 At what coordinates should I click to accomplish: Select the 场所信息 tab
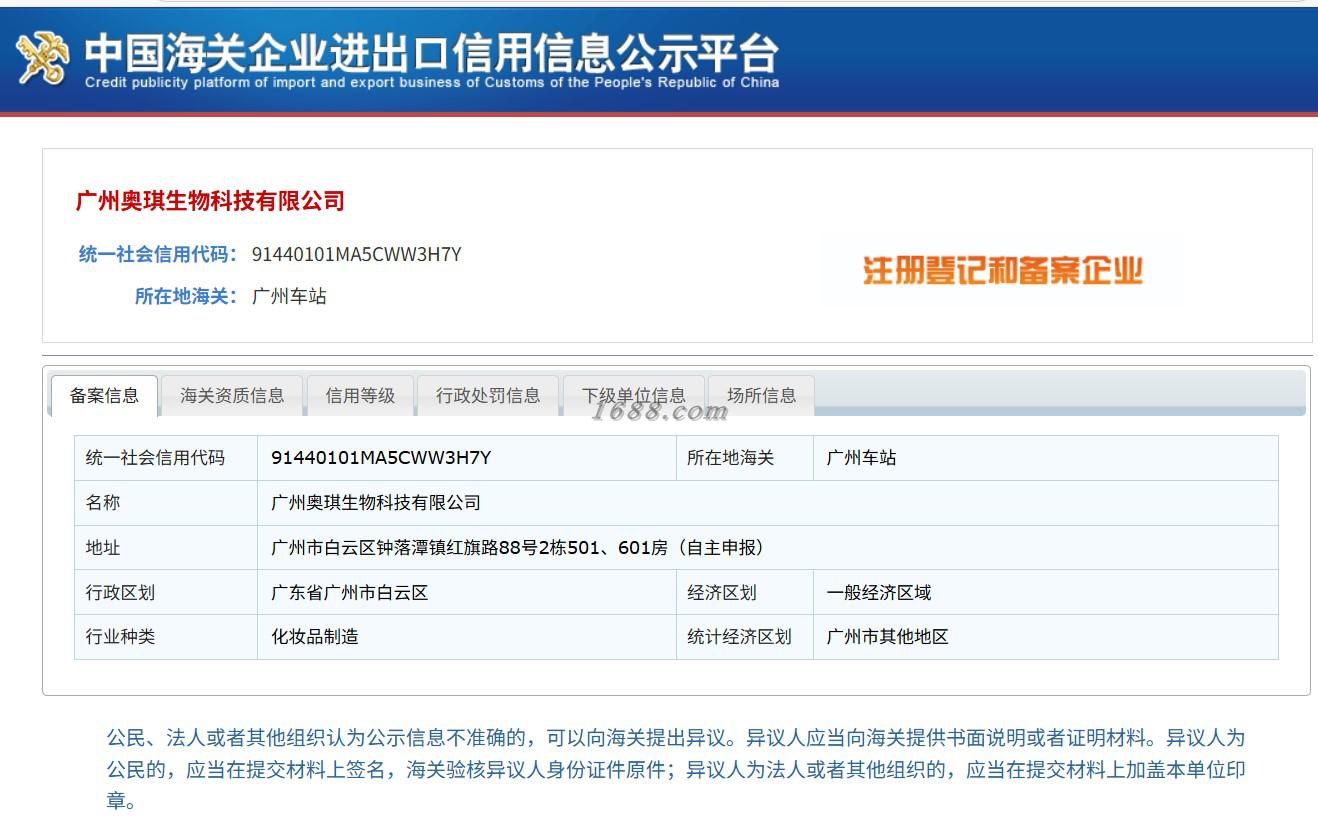(762, 396)
